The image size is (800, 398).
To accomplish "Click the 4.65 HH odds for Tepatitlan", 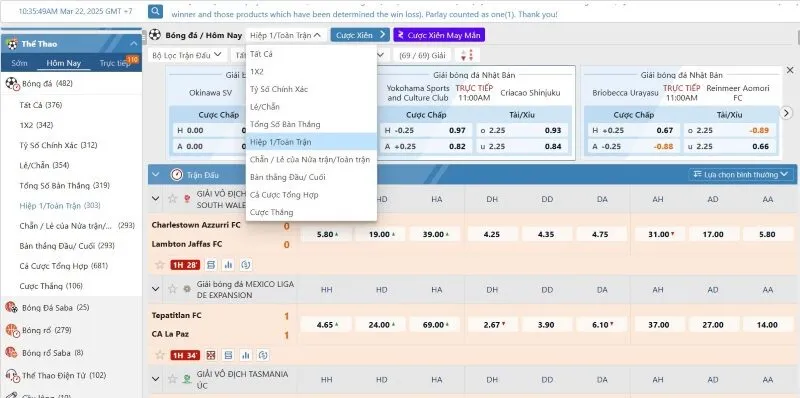I will click(327, 325).
